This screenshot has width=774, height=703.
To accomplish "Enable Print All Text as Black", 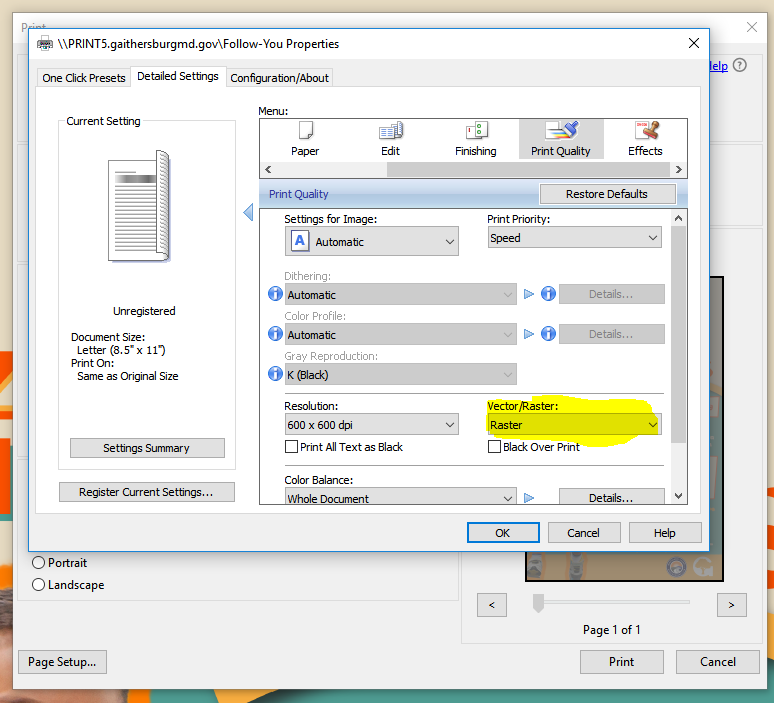I will coord(292,447).
